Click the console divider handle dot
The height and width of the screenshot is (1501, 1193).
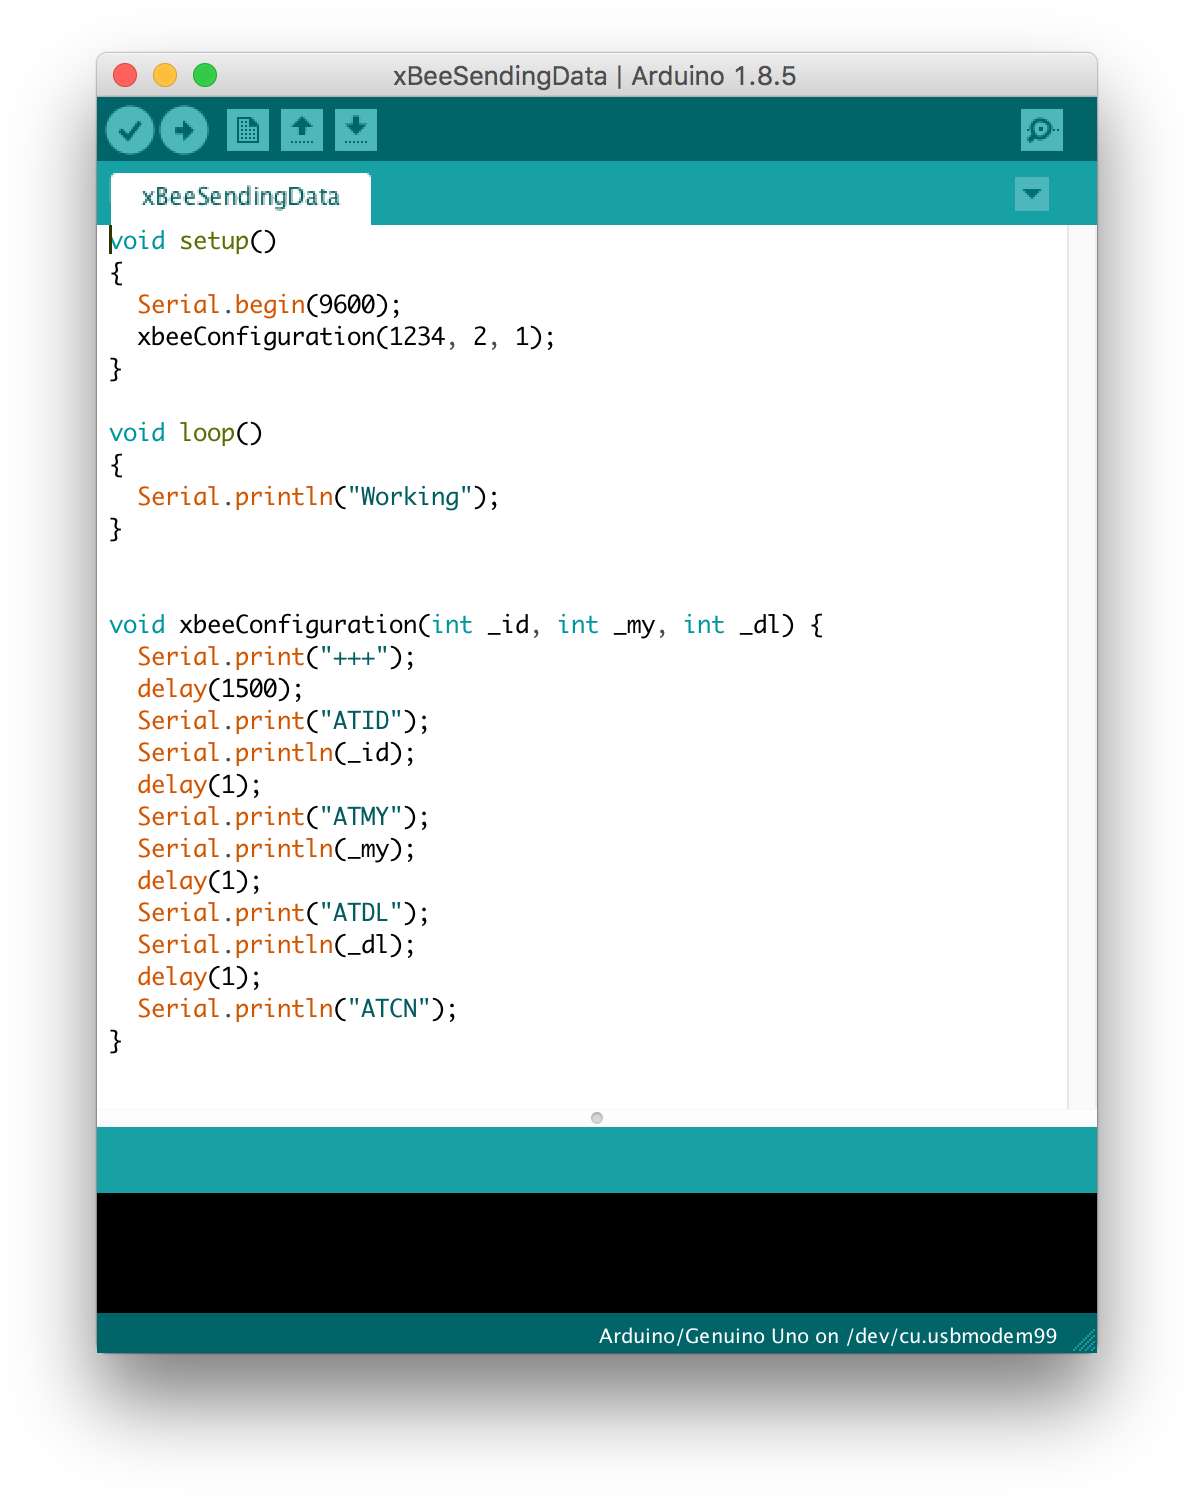597,1118
